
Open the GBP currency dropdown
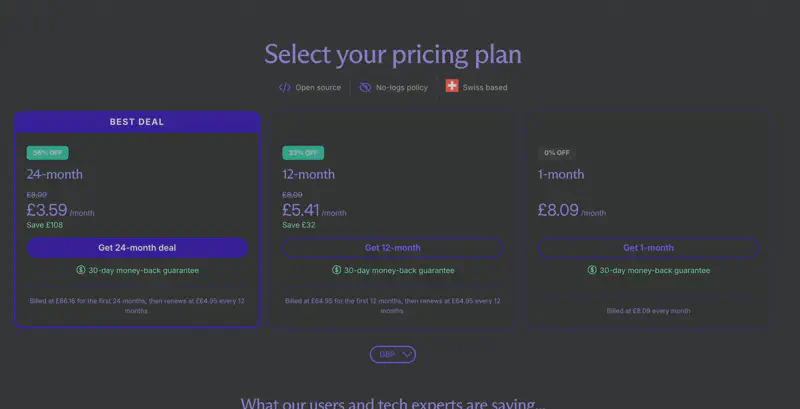click(x=393, y=354)
